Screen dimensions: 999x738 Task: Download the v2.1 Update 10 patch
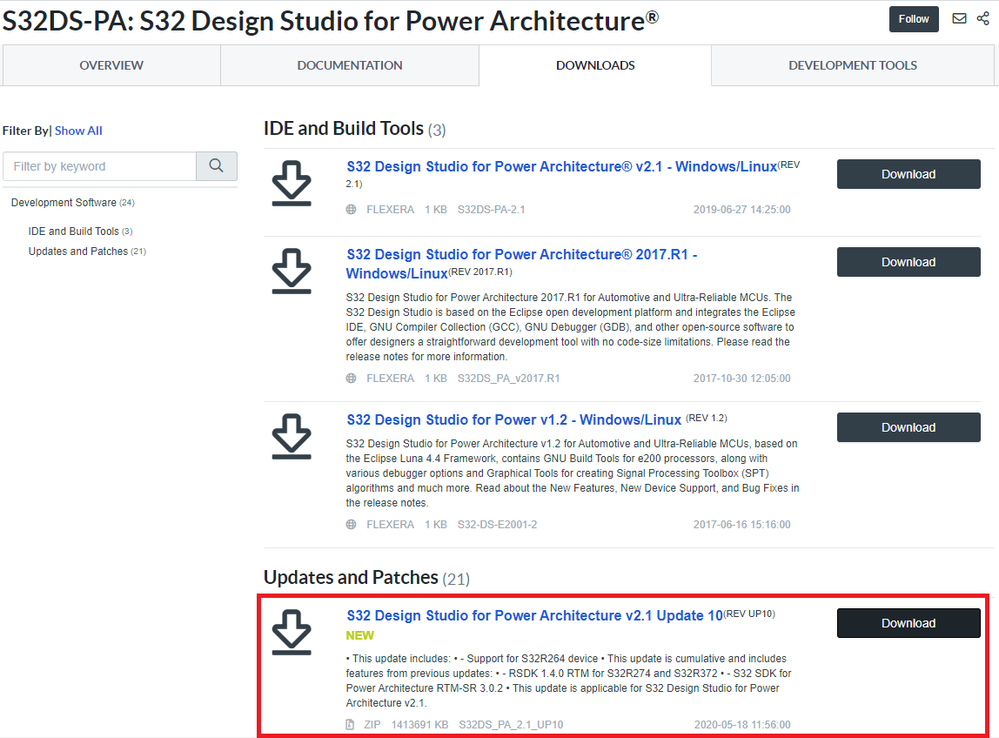[x=909, y=623]
